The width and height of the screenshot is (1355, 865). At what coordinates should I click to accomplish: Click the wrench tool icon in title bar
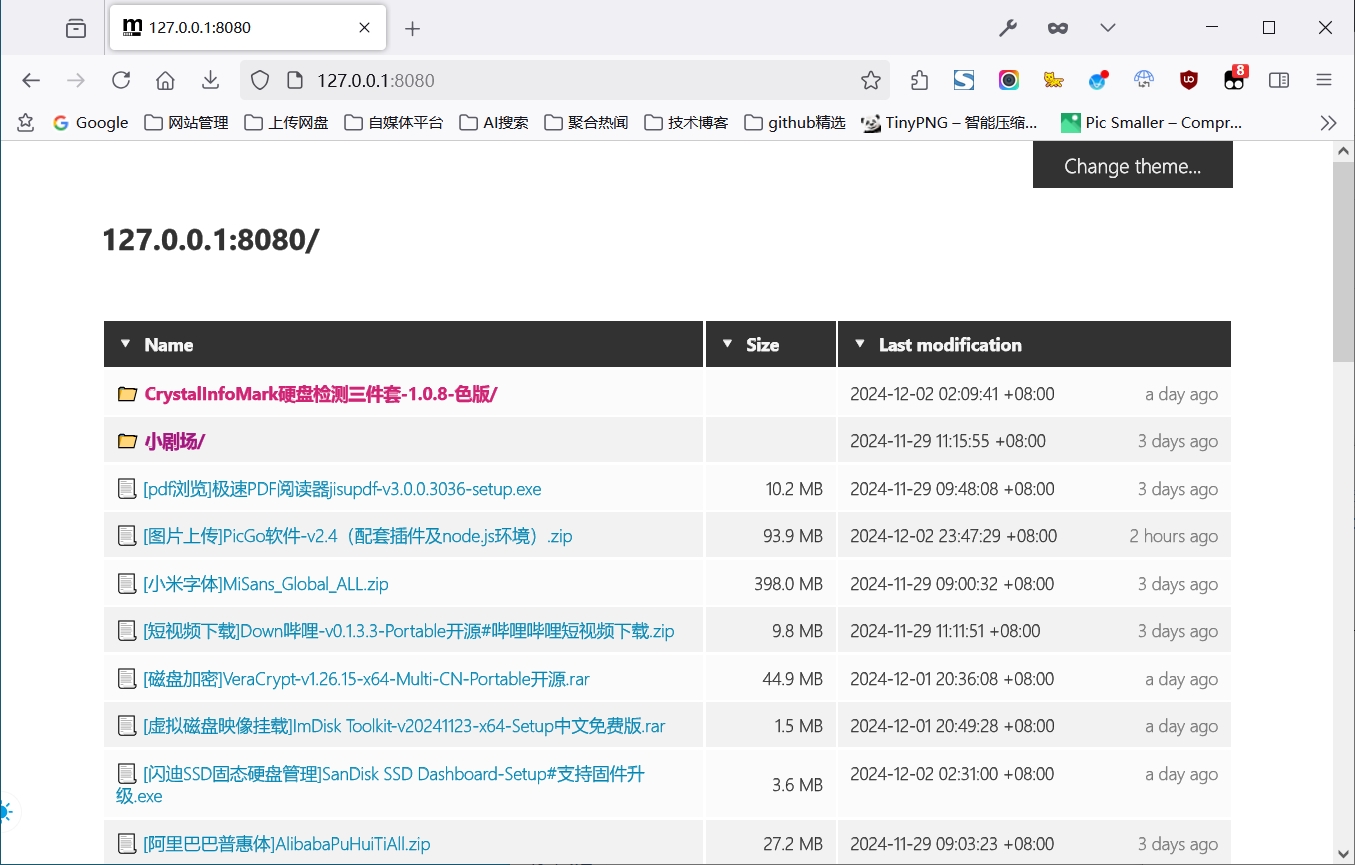[x=1008, y=27]
